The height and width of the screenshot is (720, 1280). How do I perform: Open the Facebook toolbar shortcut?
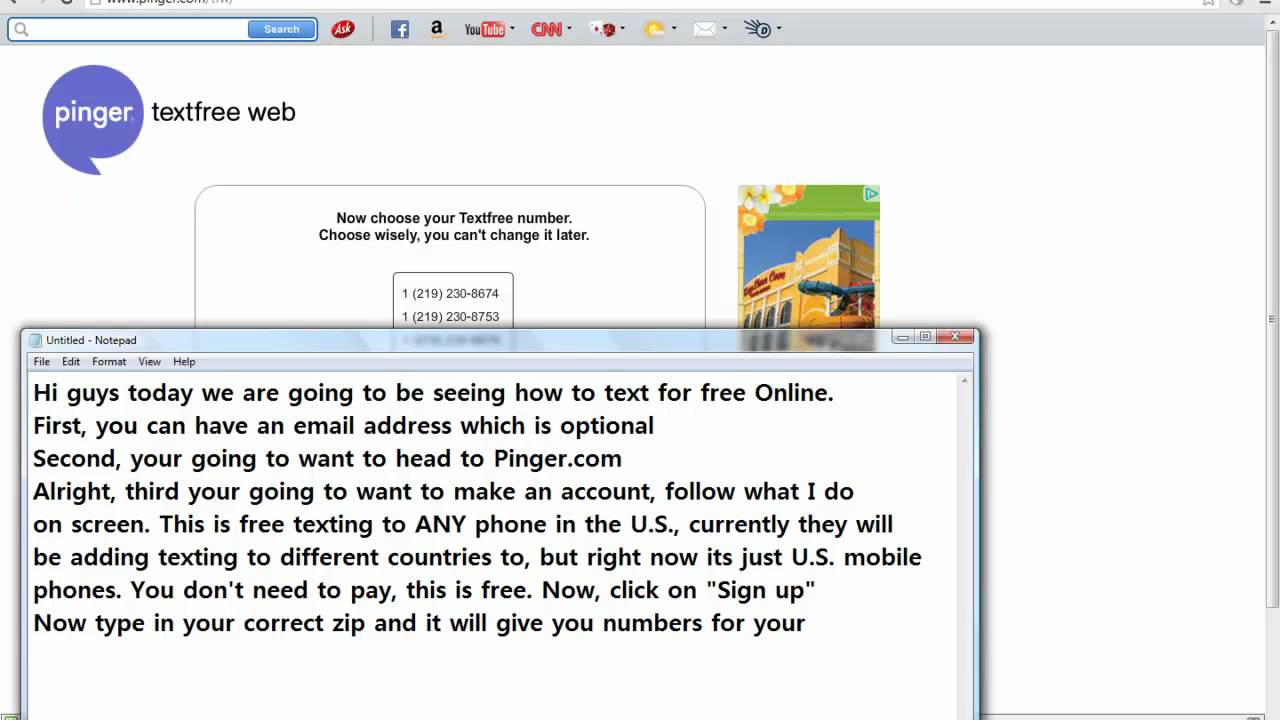pyautogui.click(x=400, y=29)
